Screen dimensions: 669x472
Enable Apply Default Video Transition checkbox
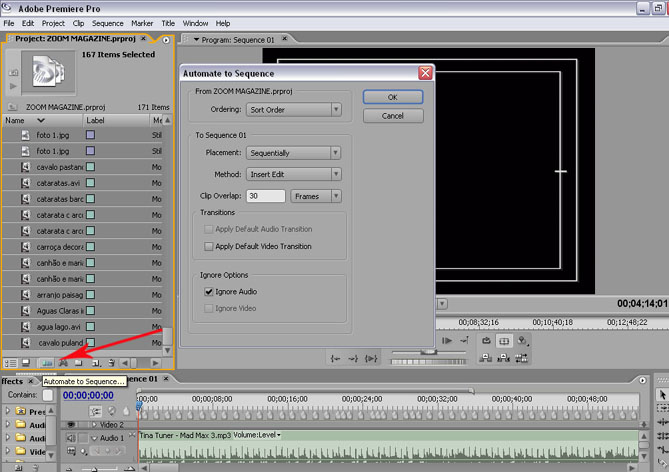(209, 246)
